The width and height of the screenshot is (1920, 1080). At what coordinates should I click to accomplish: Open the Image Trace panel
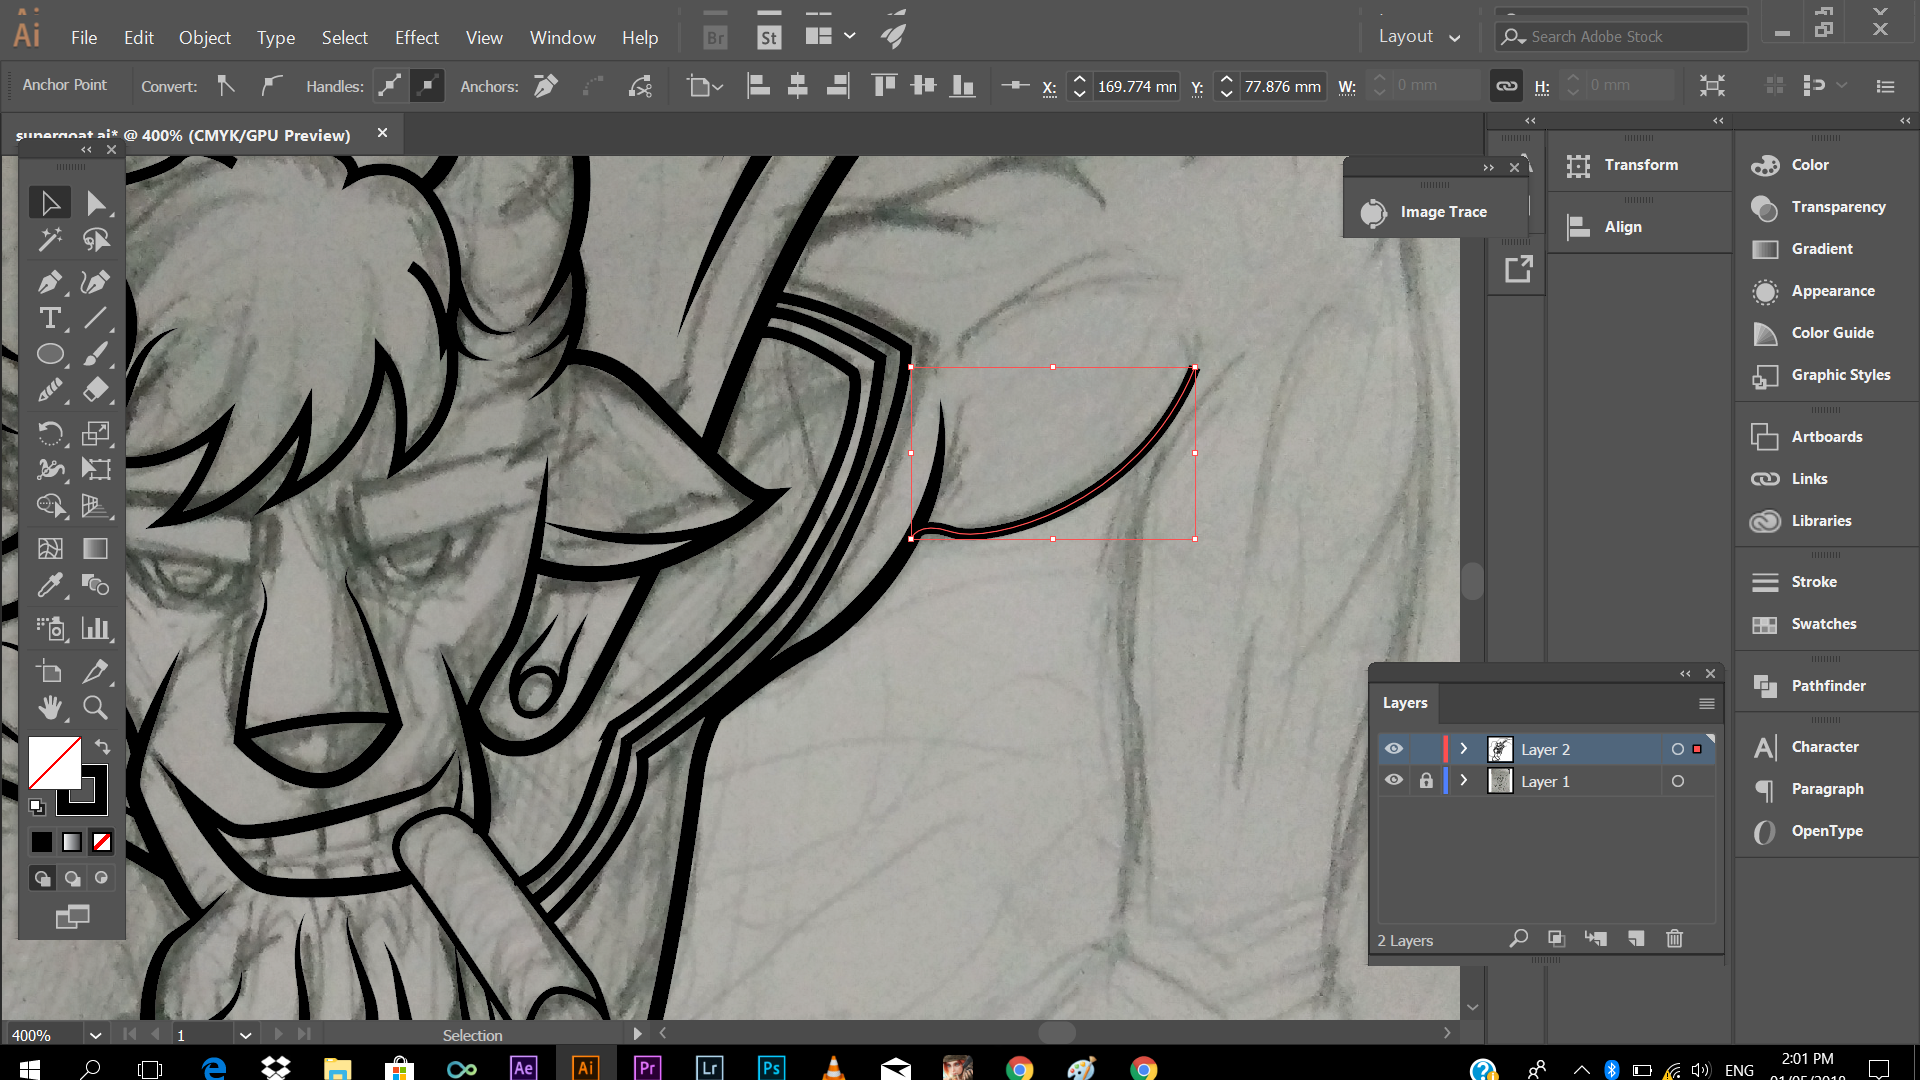[1442, 212]
